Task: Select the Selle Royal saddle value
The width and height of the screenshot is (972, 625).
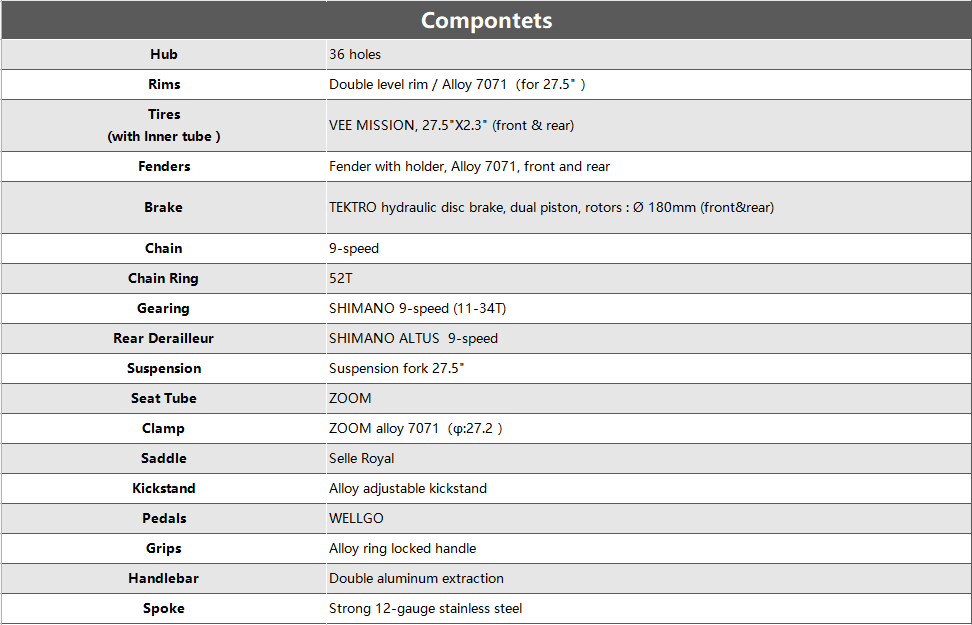Action: coord(361,458)
